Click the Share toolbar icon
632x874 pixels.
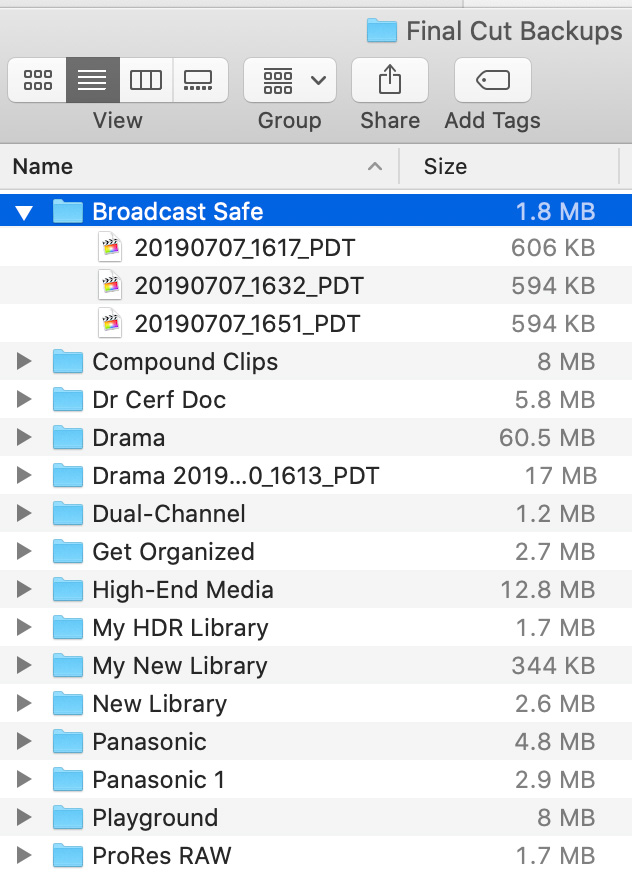click(390, 80)
